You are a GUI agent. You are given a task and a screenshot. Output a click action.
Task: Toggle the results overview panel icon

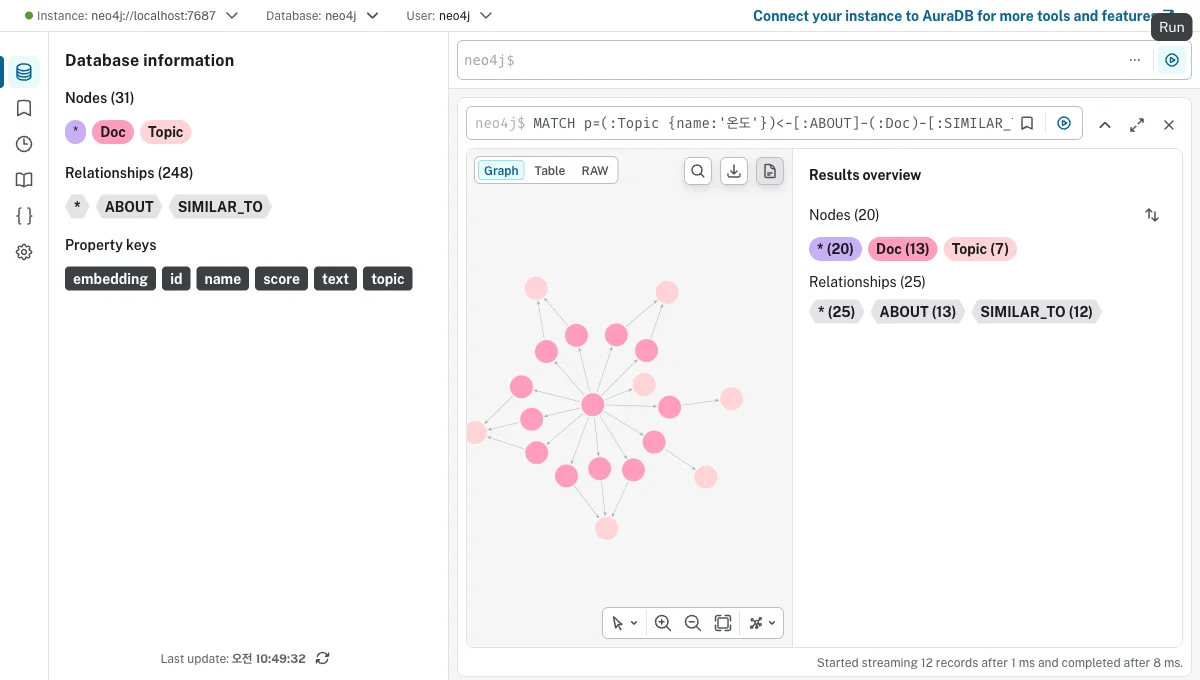[x=770, y=171]
